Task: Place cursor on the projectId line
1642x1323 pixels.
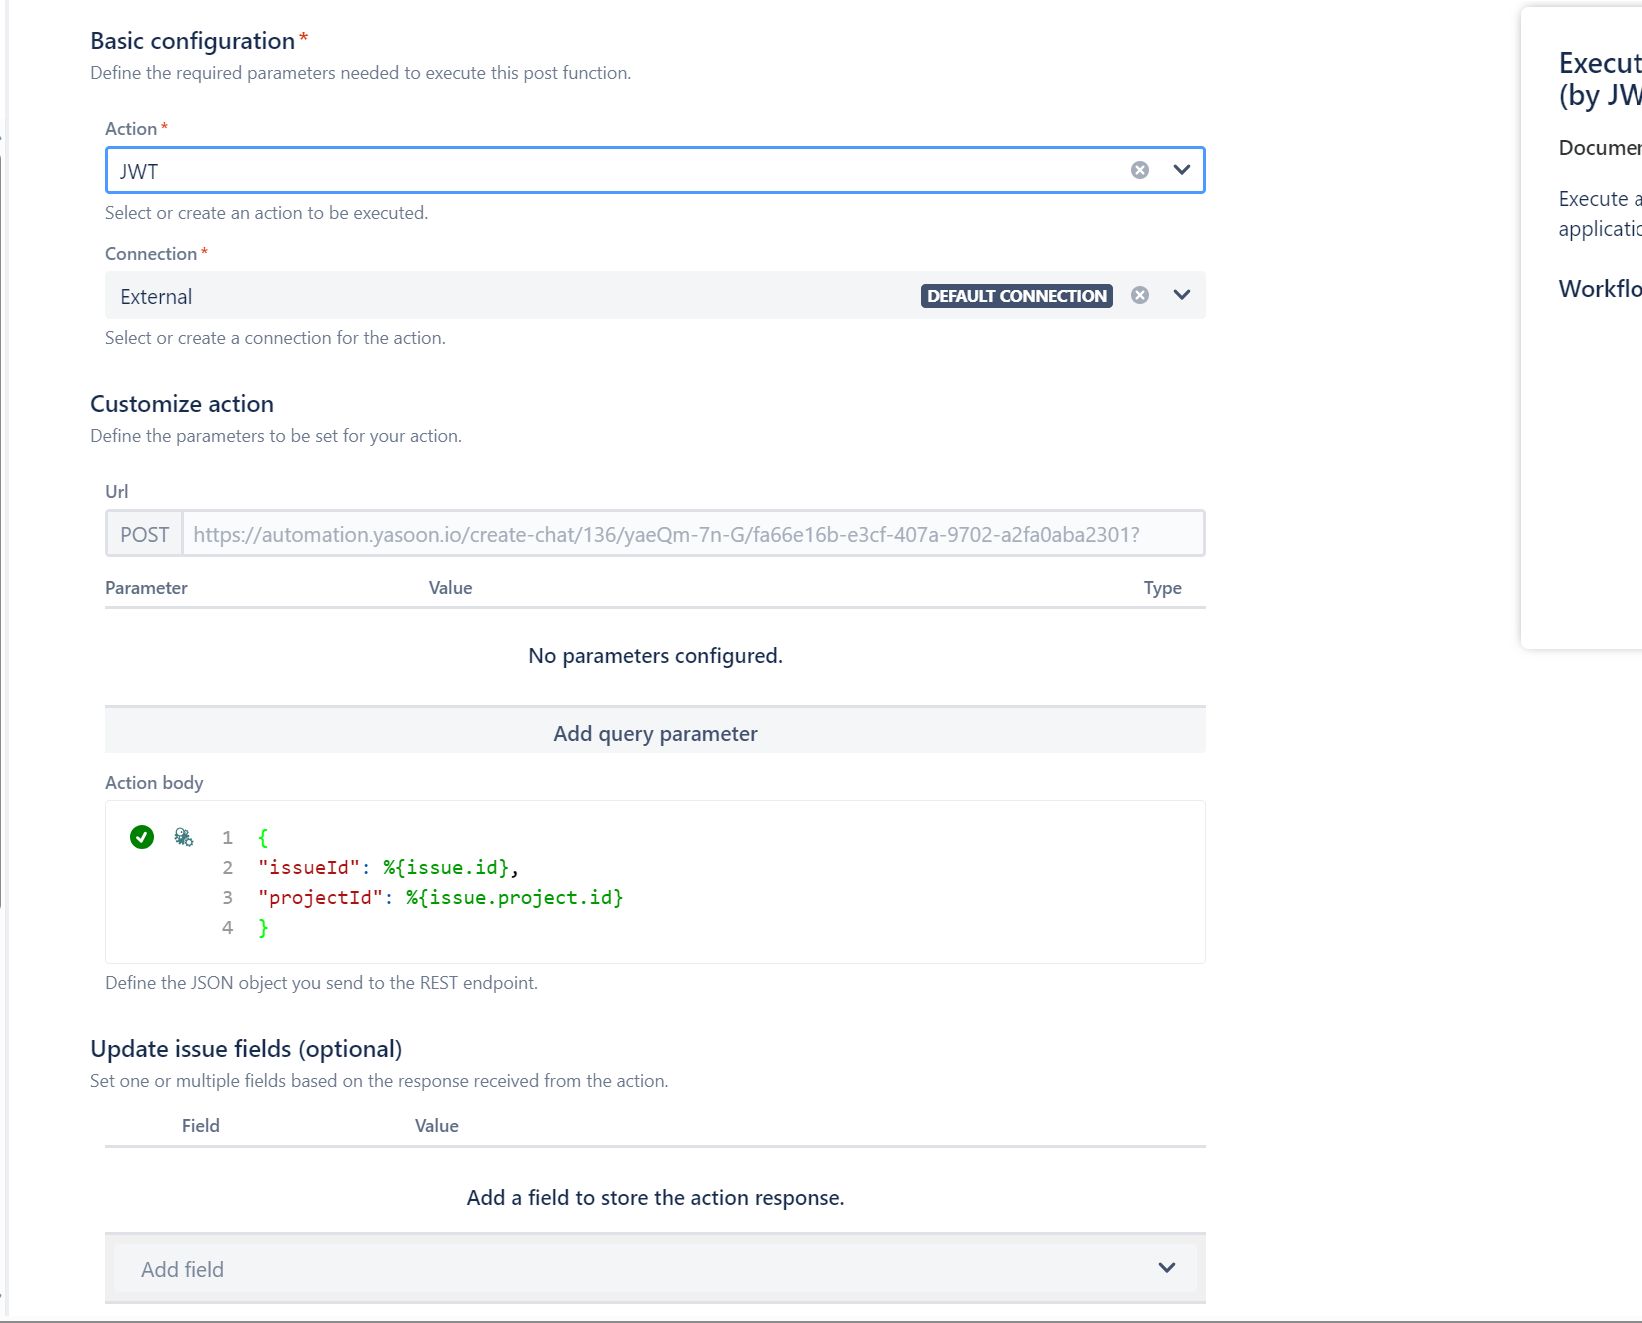Action: point(440,898)
